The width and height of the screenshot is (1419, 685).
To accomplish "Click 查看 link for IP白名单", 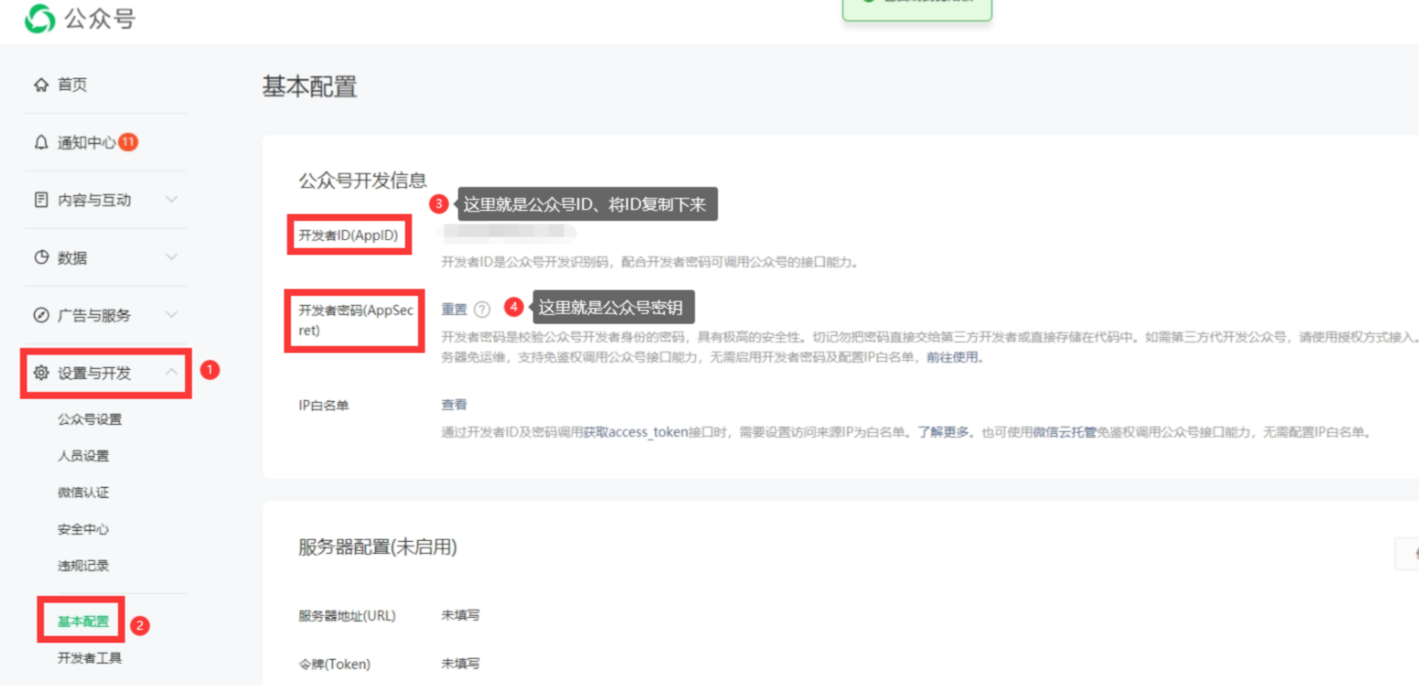I will coord(454,405).
